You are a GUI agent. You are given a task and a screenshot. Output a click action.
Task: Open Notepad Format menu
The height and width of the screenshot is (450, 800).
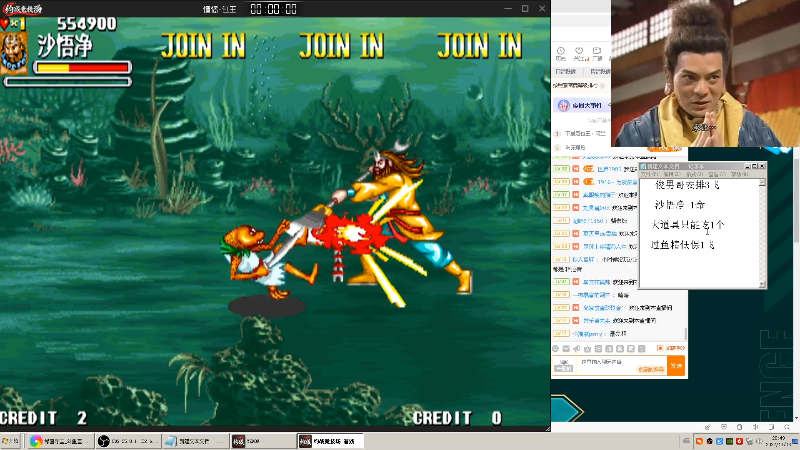click(694, 174)
